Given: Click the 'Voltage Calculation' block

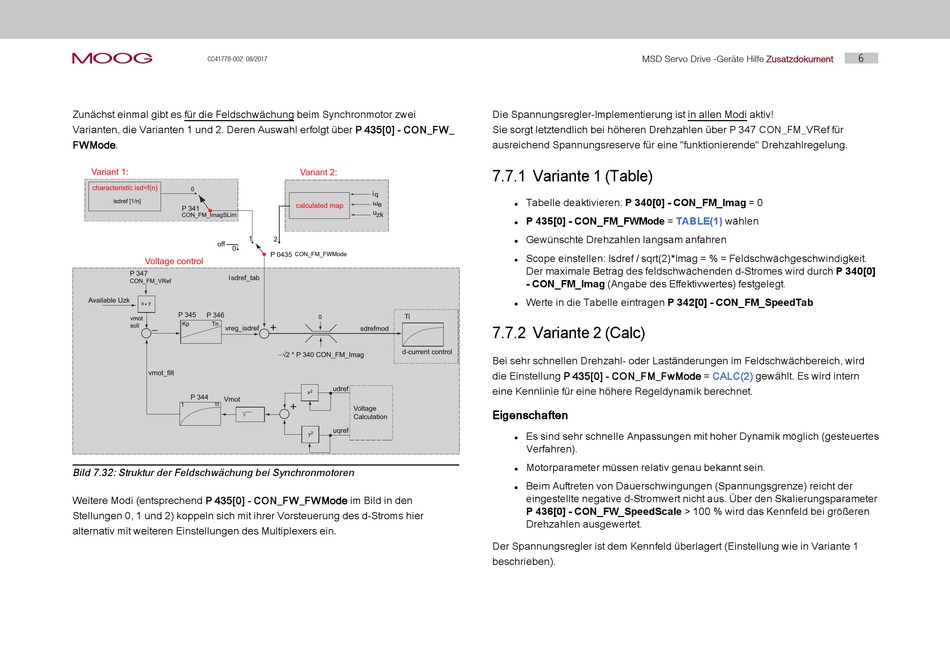Looking at the screenshot, I should (x=371, y=413).
